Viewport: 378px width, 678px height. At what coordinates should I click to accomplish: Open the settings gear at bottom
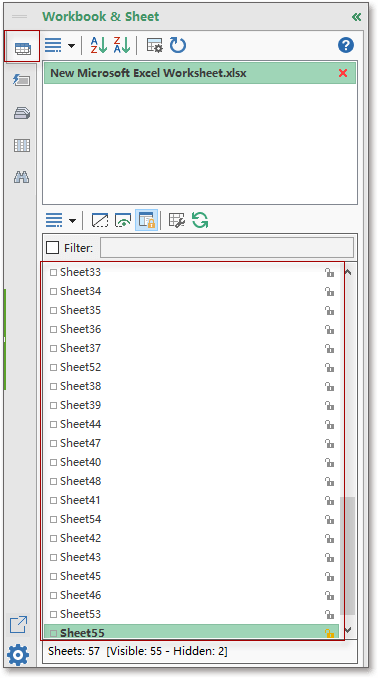pyautogui.click(x=18, y=655)
